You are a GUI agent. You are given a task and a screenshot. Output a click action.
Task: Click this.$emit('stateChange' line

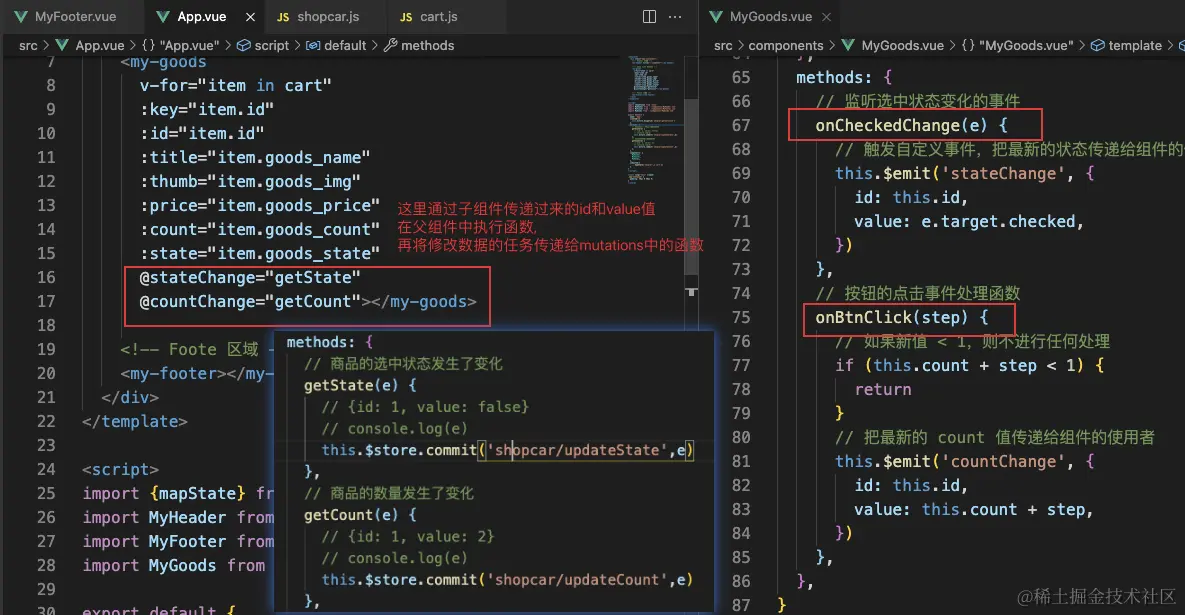[x=964, y=174]
